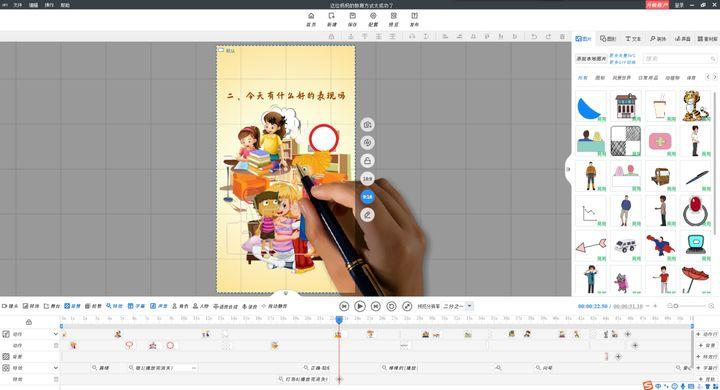The width and height of the screenshot is (720, 390).
Task: Open the ellipsis menu on second effect clip
Action: 194,368
